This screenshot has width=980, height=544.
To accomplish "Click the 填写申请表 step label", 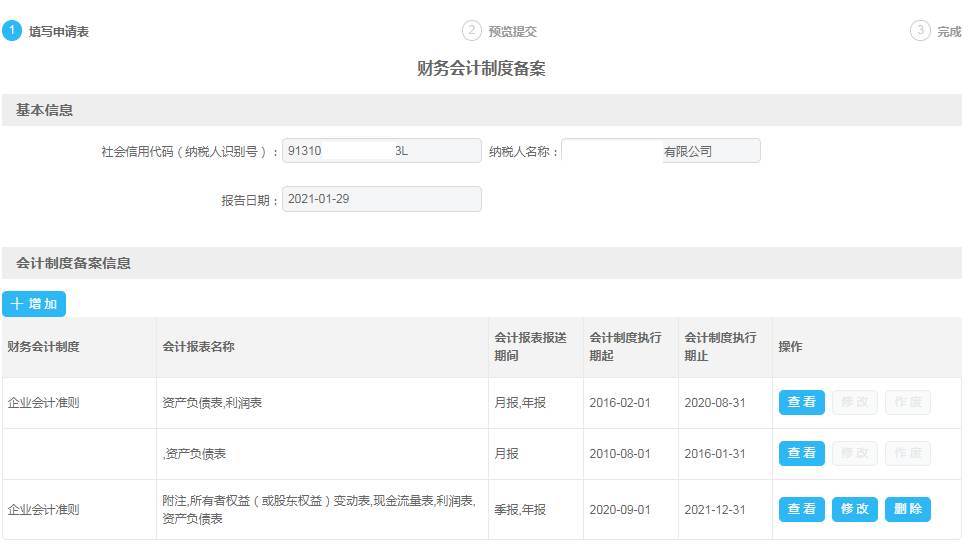I will 59,31.
